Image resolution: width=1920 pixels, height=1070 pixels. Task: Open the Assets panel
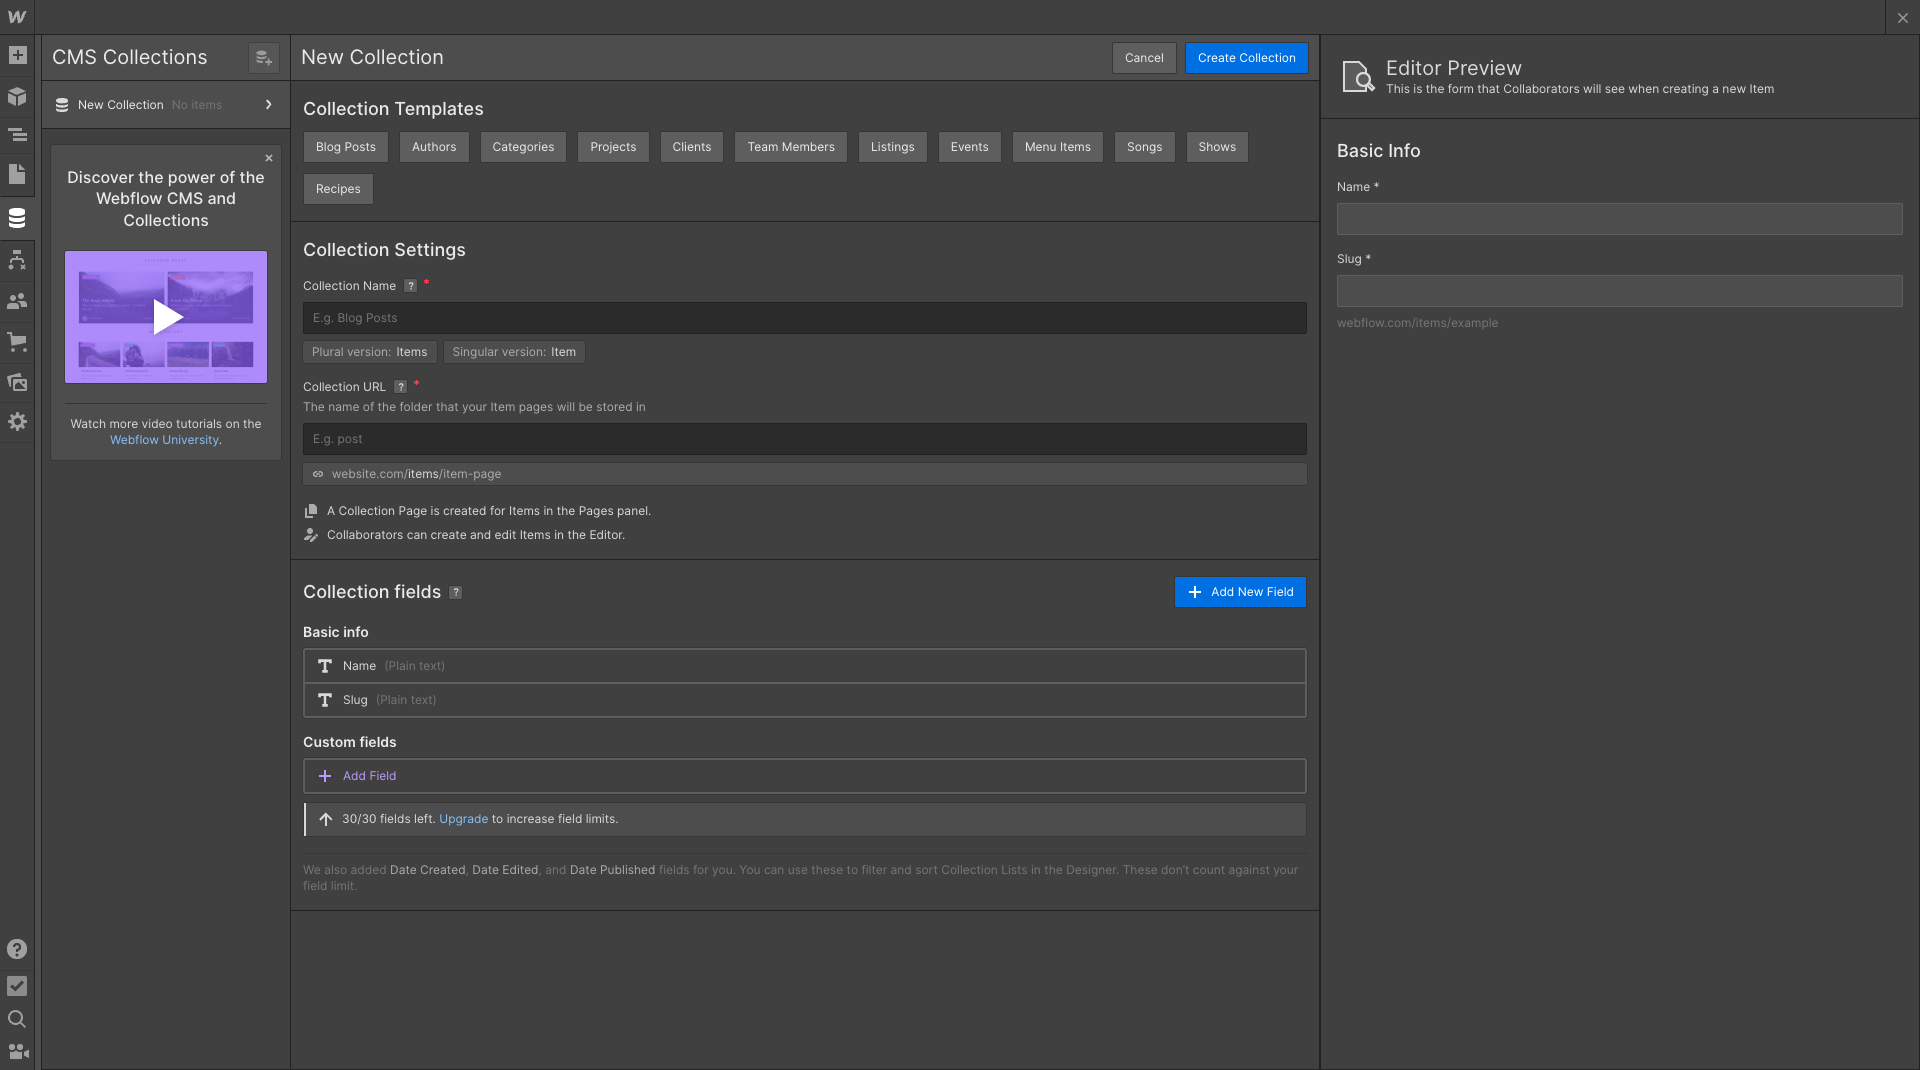click(x=17, y=382)
